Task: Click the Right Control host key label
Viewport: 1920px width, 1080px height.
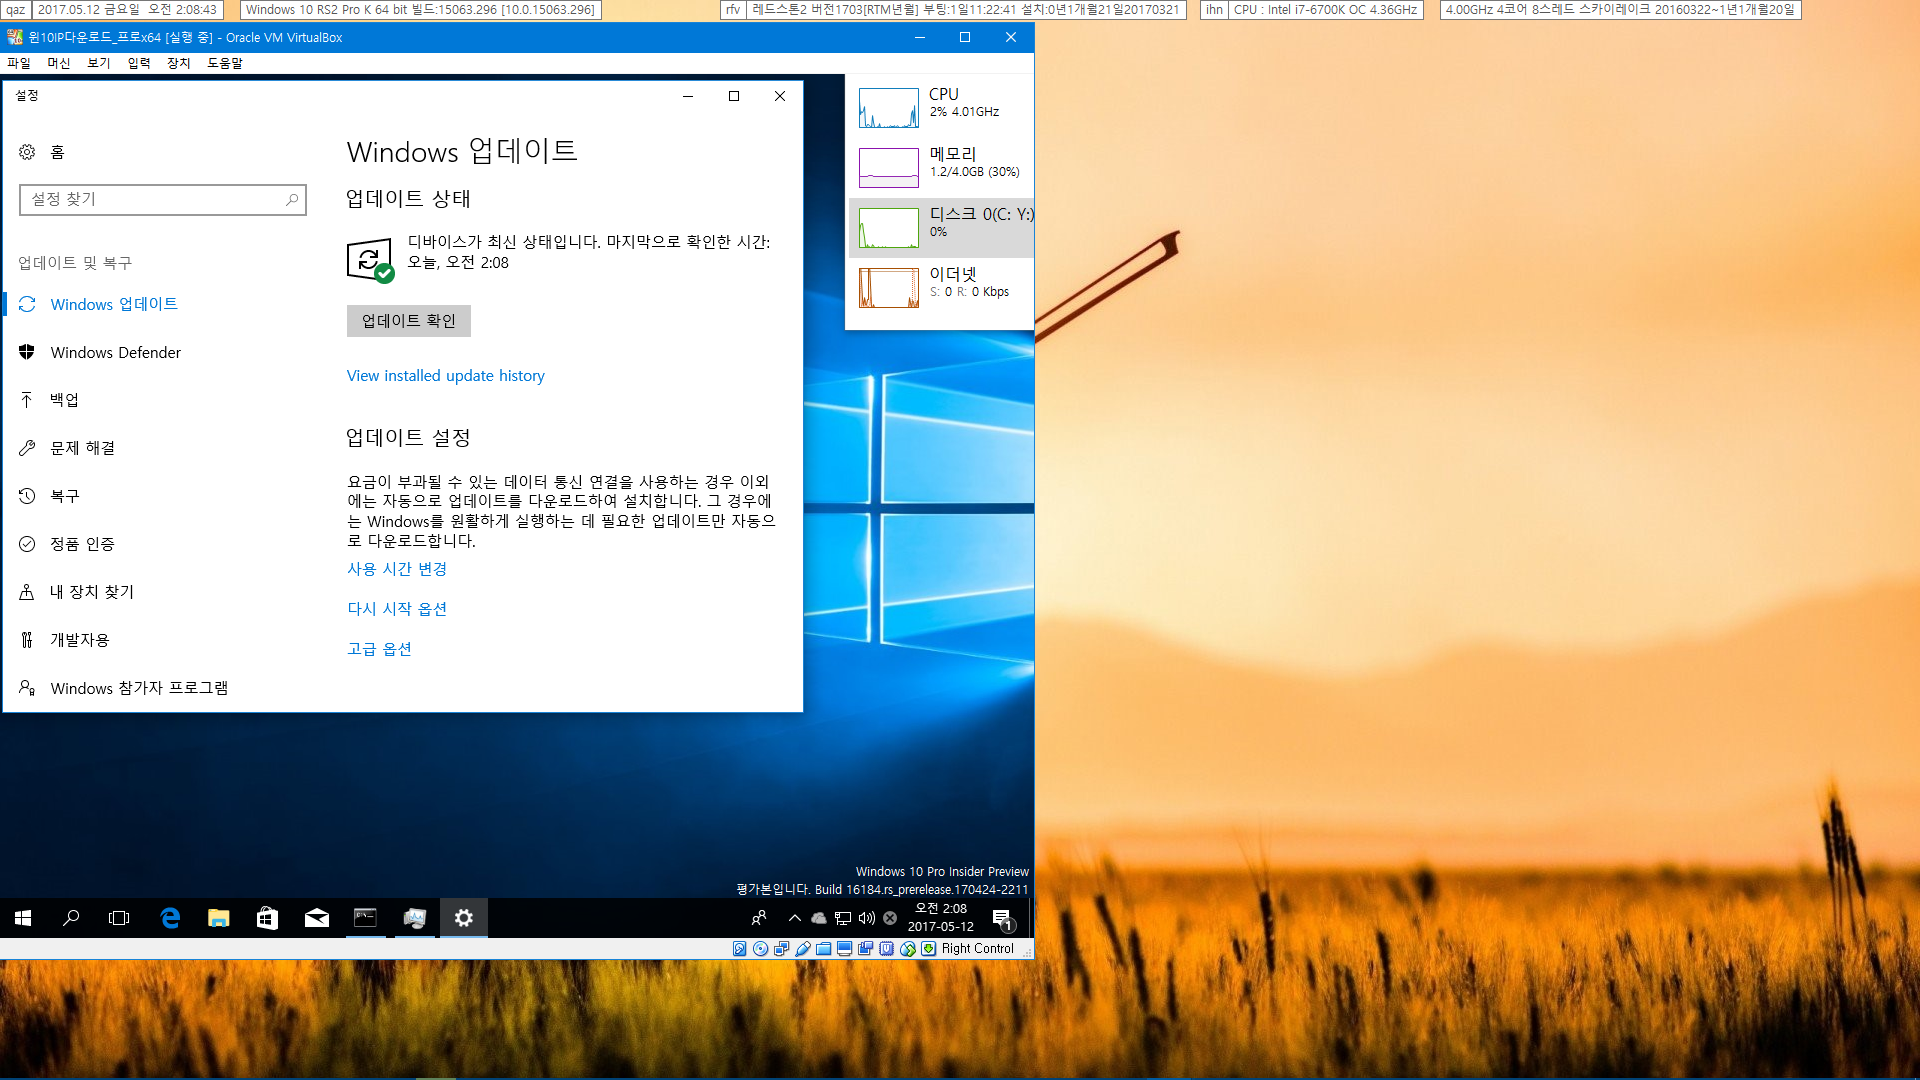Action: 978,949
